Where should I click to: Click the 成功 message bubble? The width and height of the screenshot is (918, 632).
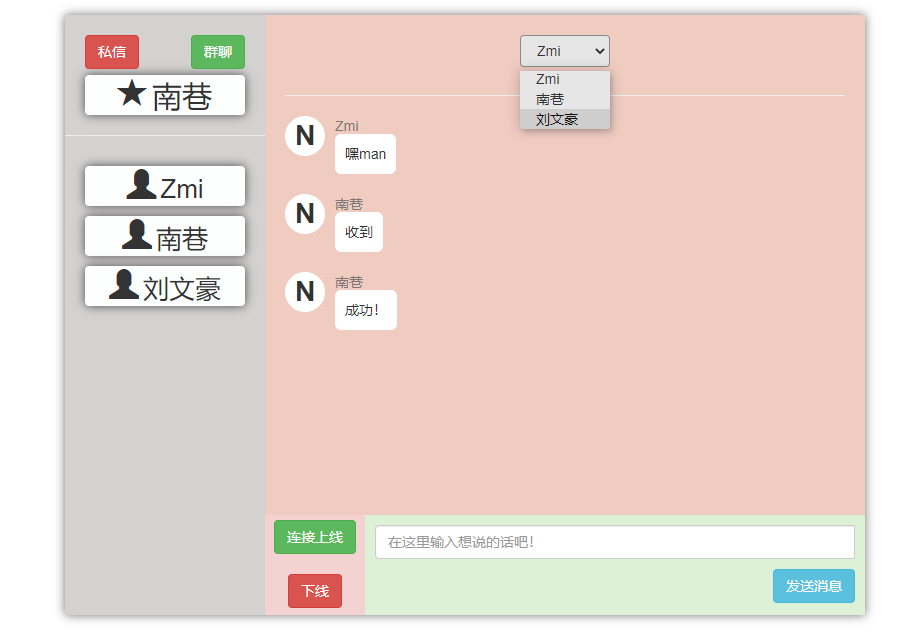pyautogui.click(x=365, y=310)
